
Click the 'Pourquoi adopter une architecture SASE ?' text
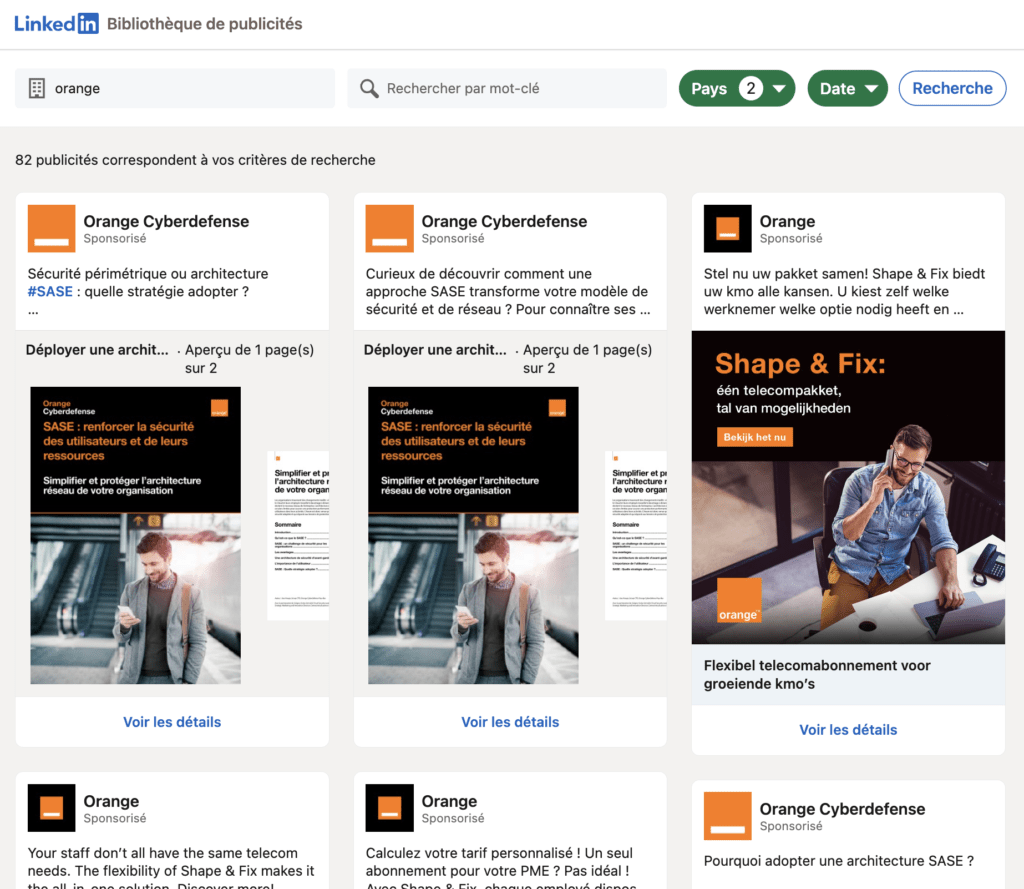[x=839, y=861]
